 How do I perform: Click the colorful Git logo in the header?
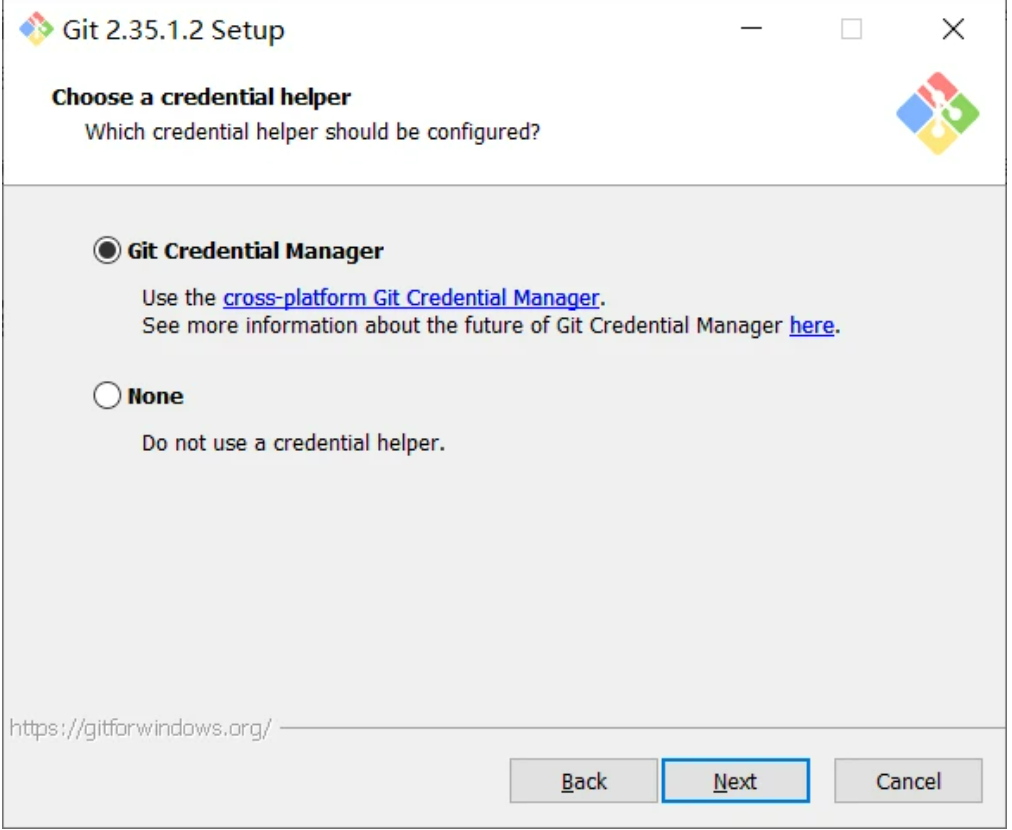[937, 114]
